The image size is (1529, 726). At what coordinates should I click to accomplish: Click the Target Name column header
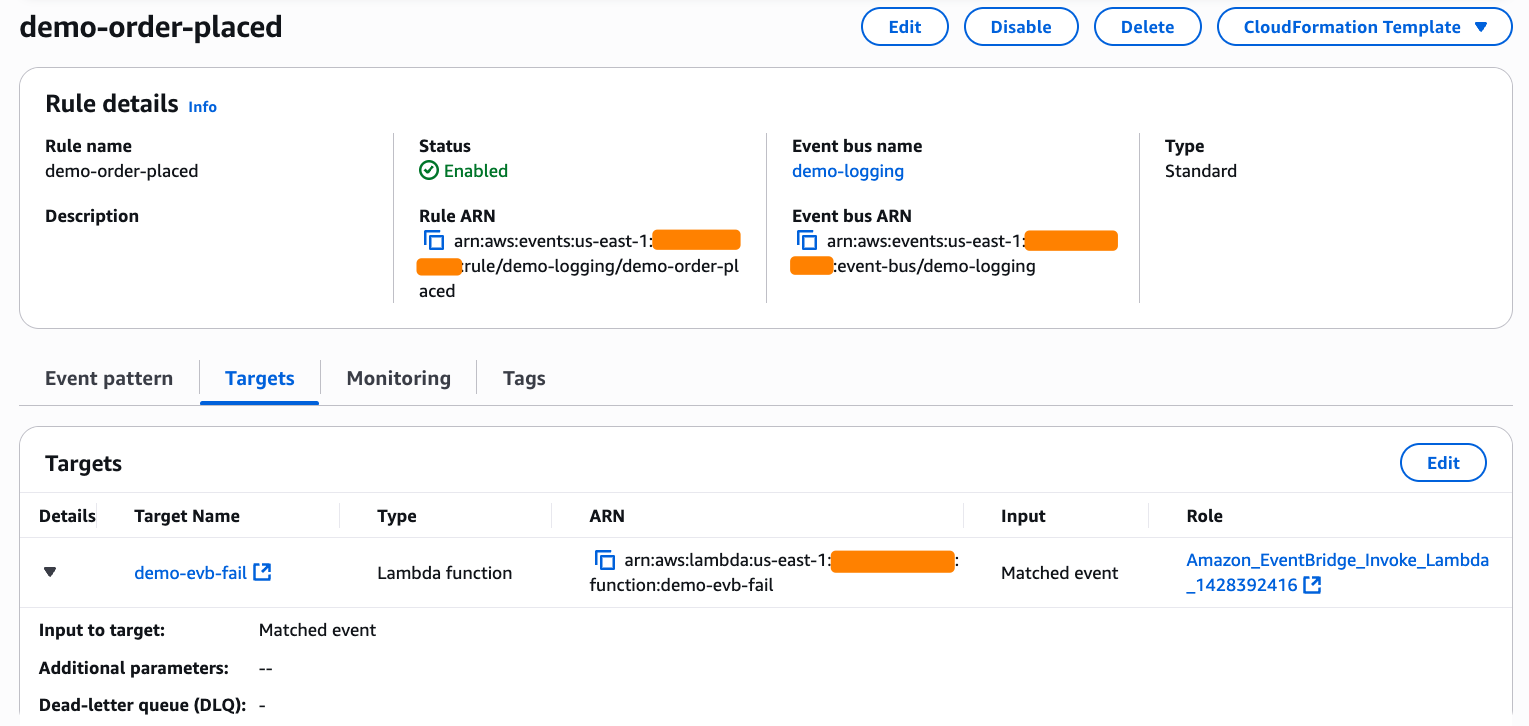(187, 516)
